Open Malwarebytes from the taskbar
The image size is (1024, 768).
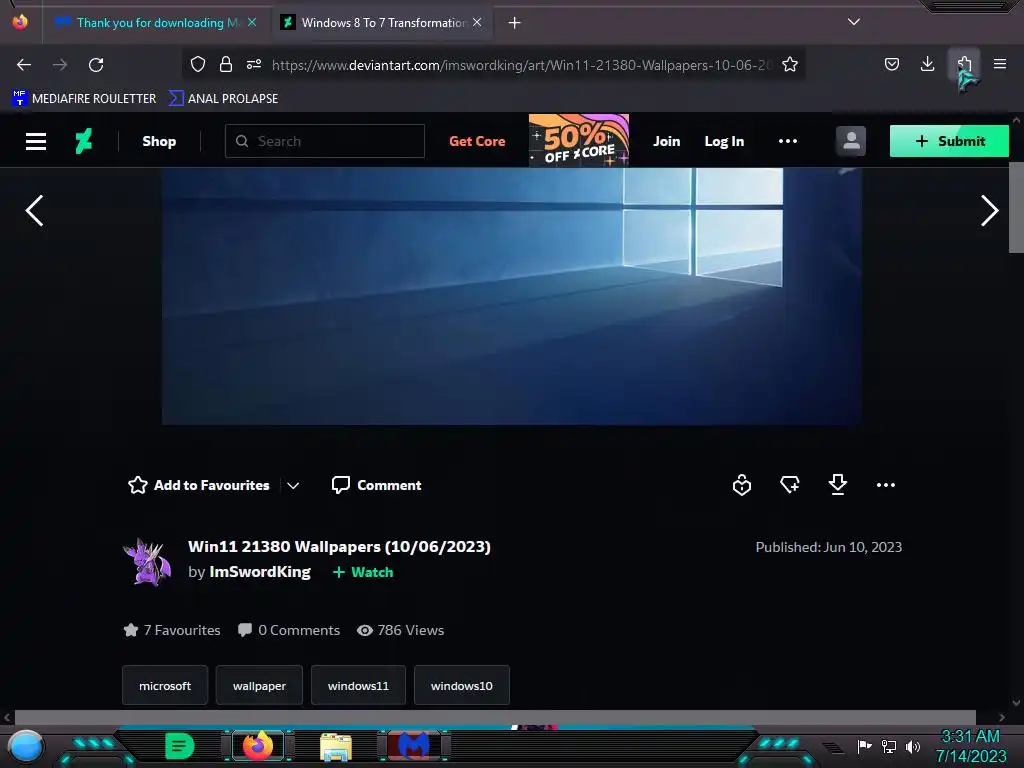tap(414, 746)
